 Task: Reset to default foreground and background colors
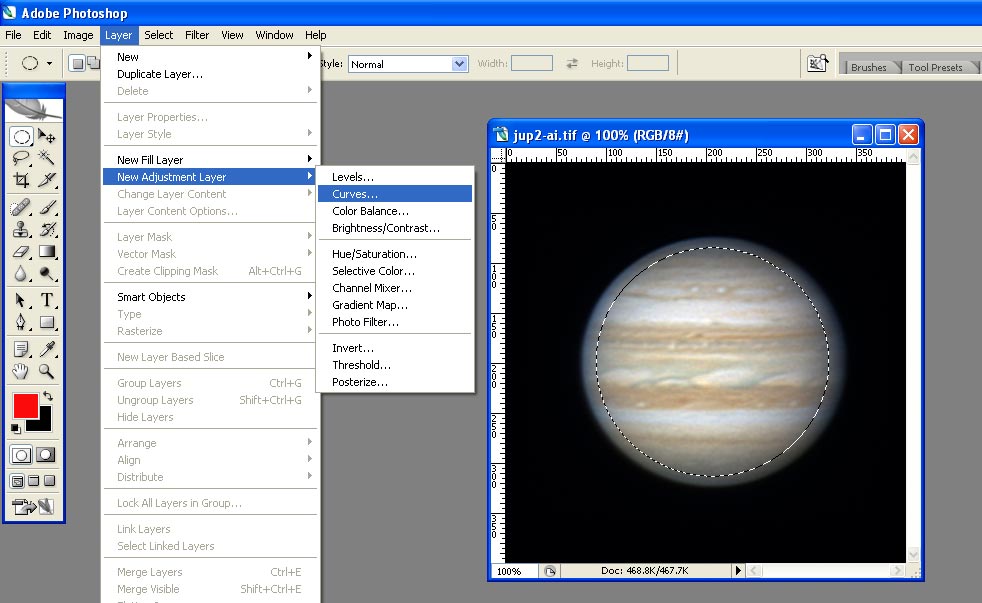click(x=16, y=429)
